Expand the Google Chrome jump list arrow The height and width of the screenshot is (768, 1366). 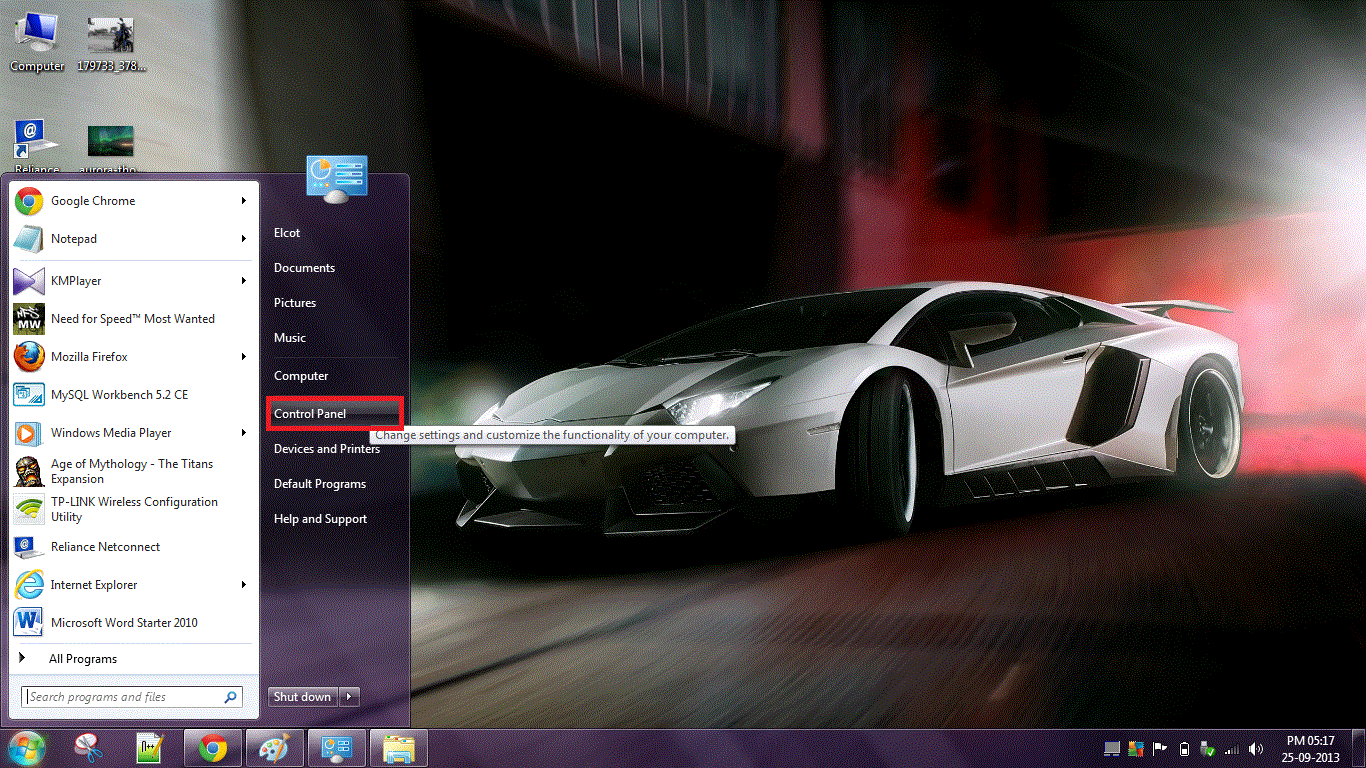[244, 201]
